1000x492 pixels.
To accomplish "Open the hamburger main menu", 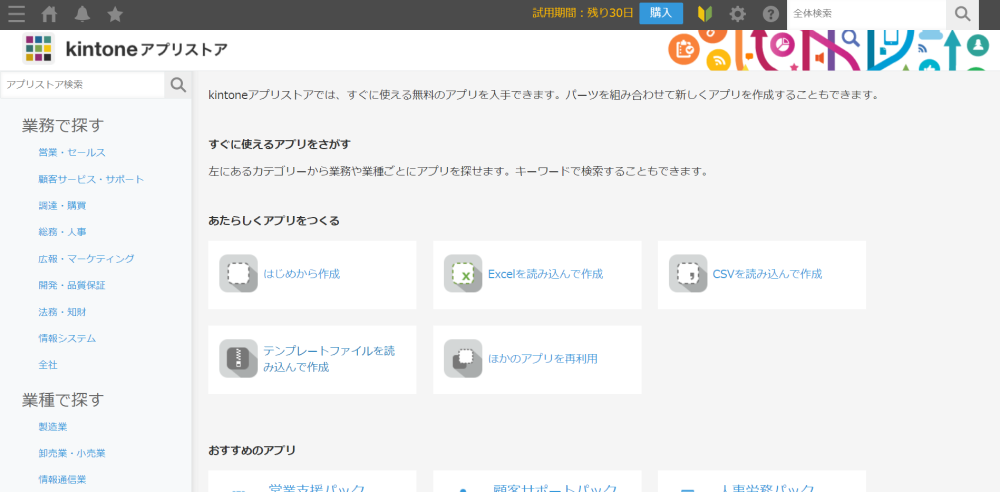I will pos(17,14).
